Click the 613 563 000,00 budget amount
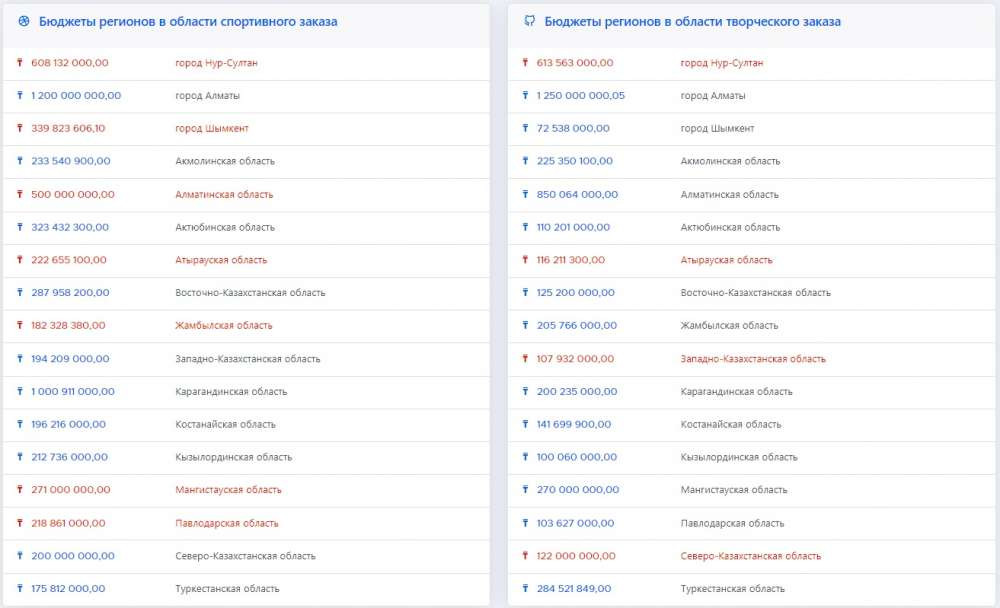Screen dimensions: 1000x608 pyautogui.click(x=575, y=63)
